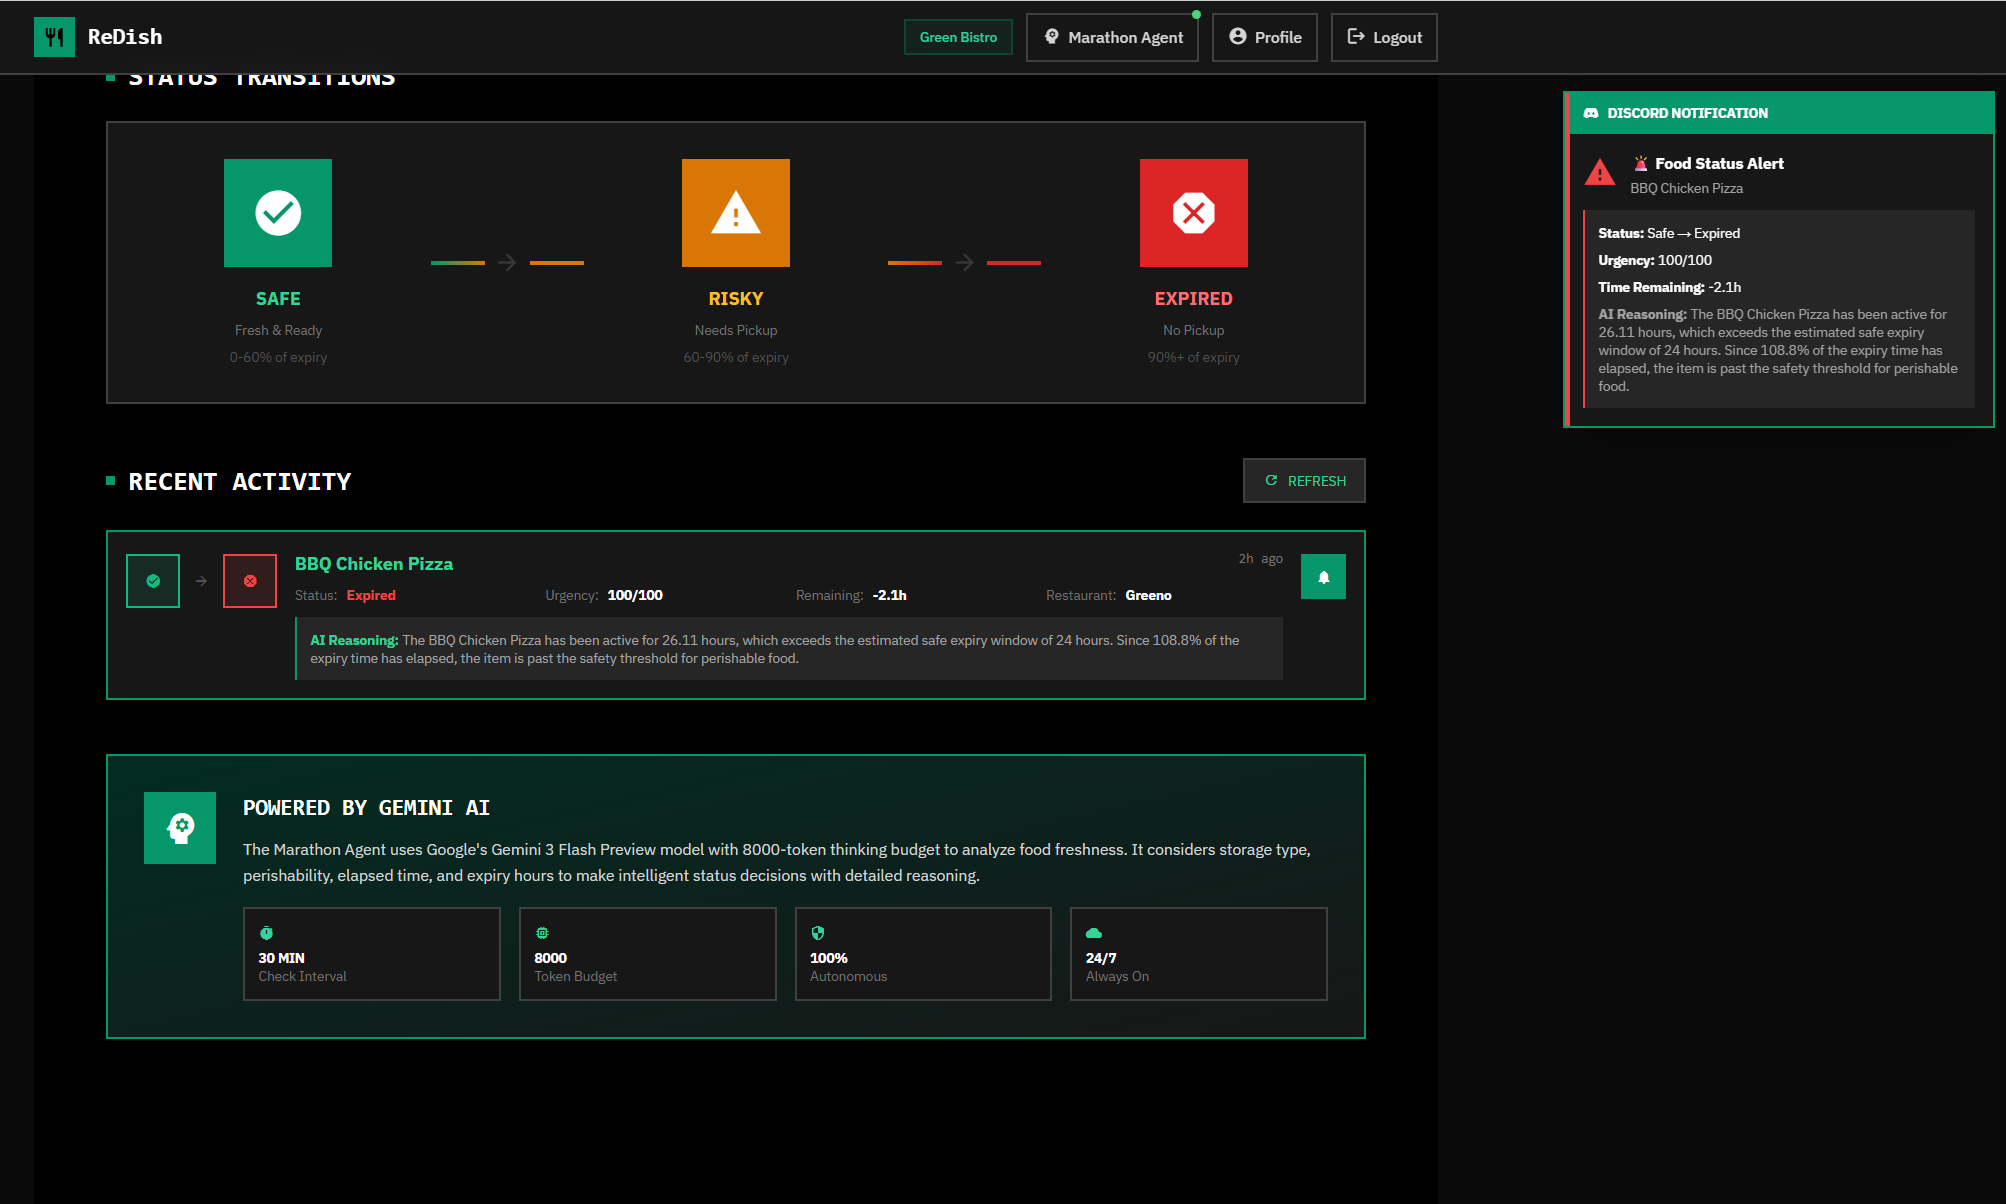
Task: Click the ReDish fork-and-knife logo icon
Action: (x=54, y=37)
